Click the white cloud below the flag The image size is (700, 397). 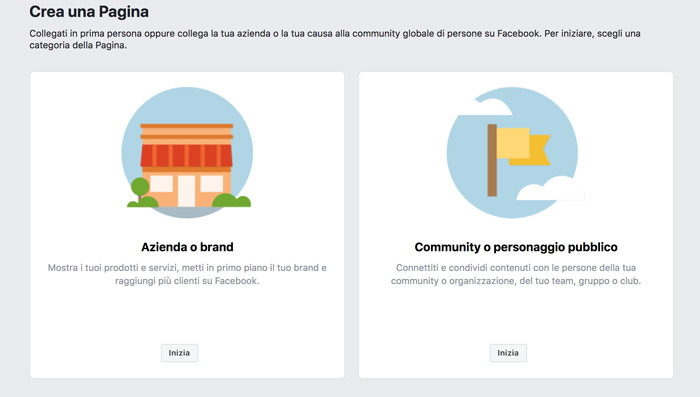[x=550, y=188]
